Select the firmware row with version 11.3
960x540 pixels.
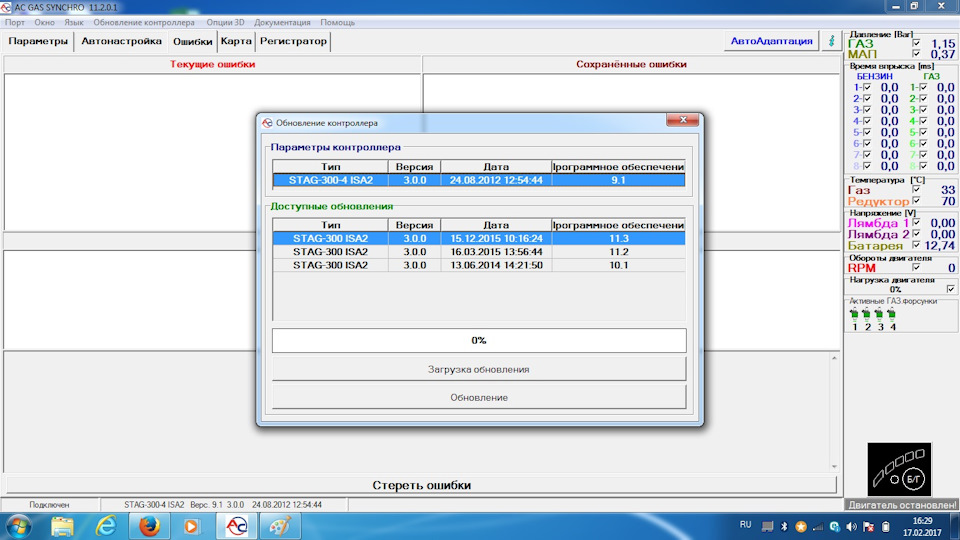click(479, 238)
